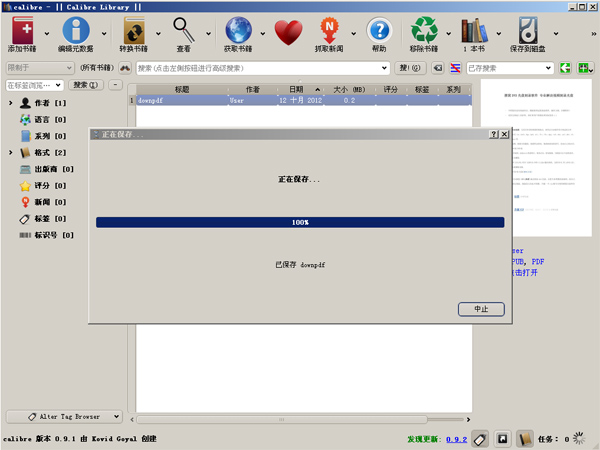Sort by 作者 column header
The height and width of the screenshot is (450, 600).
click(253, 90)
